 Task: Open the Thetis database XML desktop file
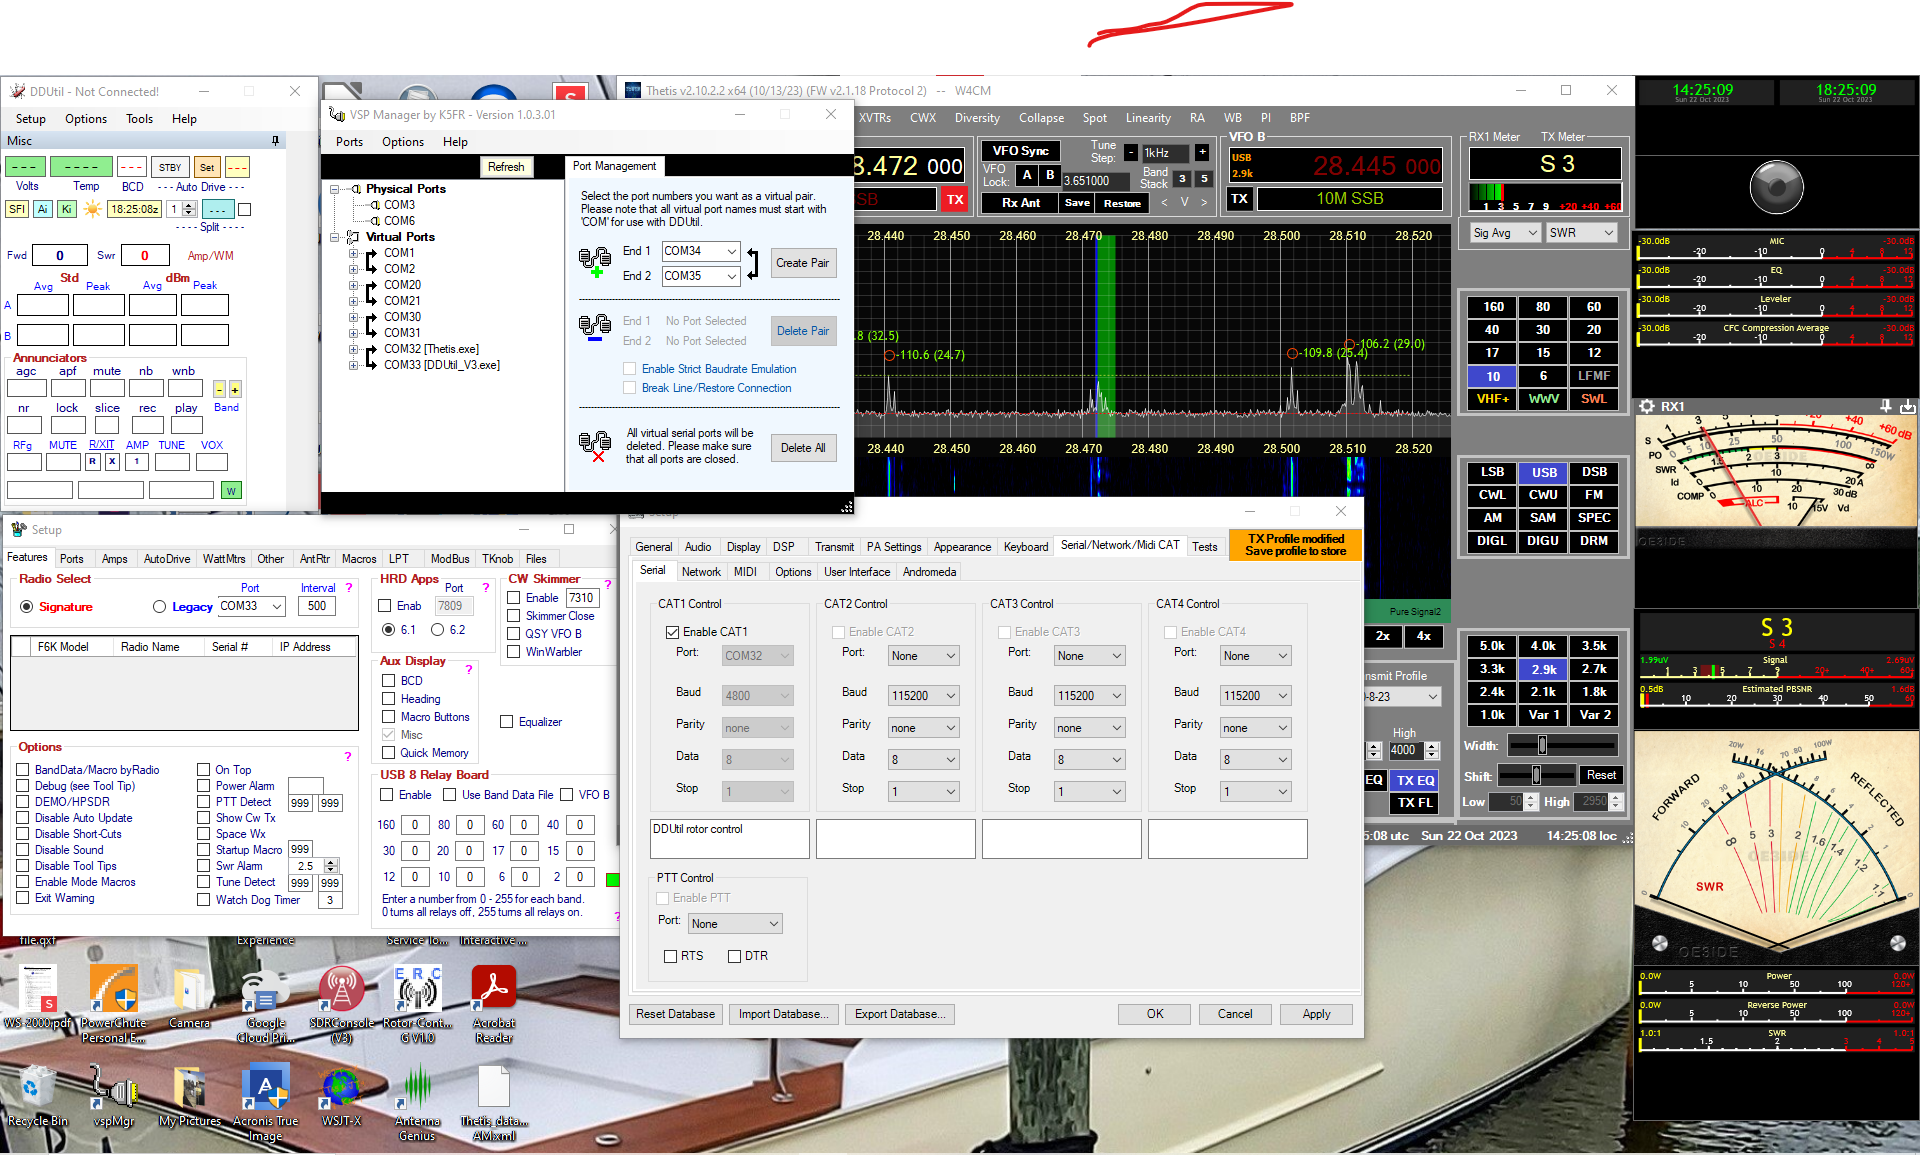pos(494,1102)
